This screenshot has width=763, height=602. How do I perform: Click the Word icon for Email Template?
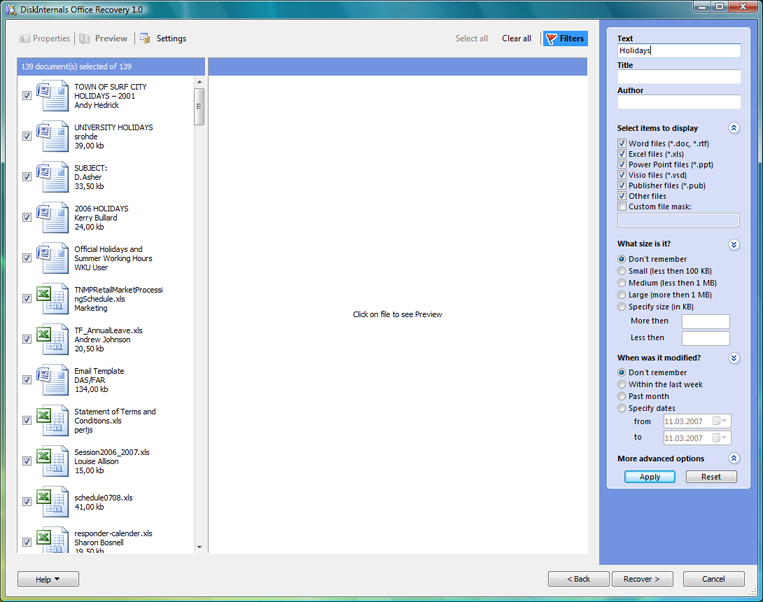[x=52, y=380]
